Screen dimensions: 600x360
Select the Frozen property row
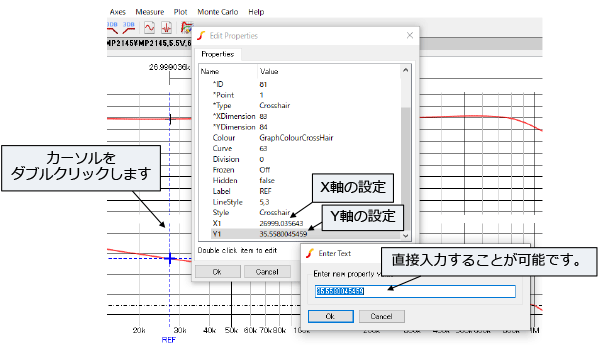point(305,169)
